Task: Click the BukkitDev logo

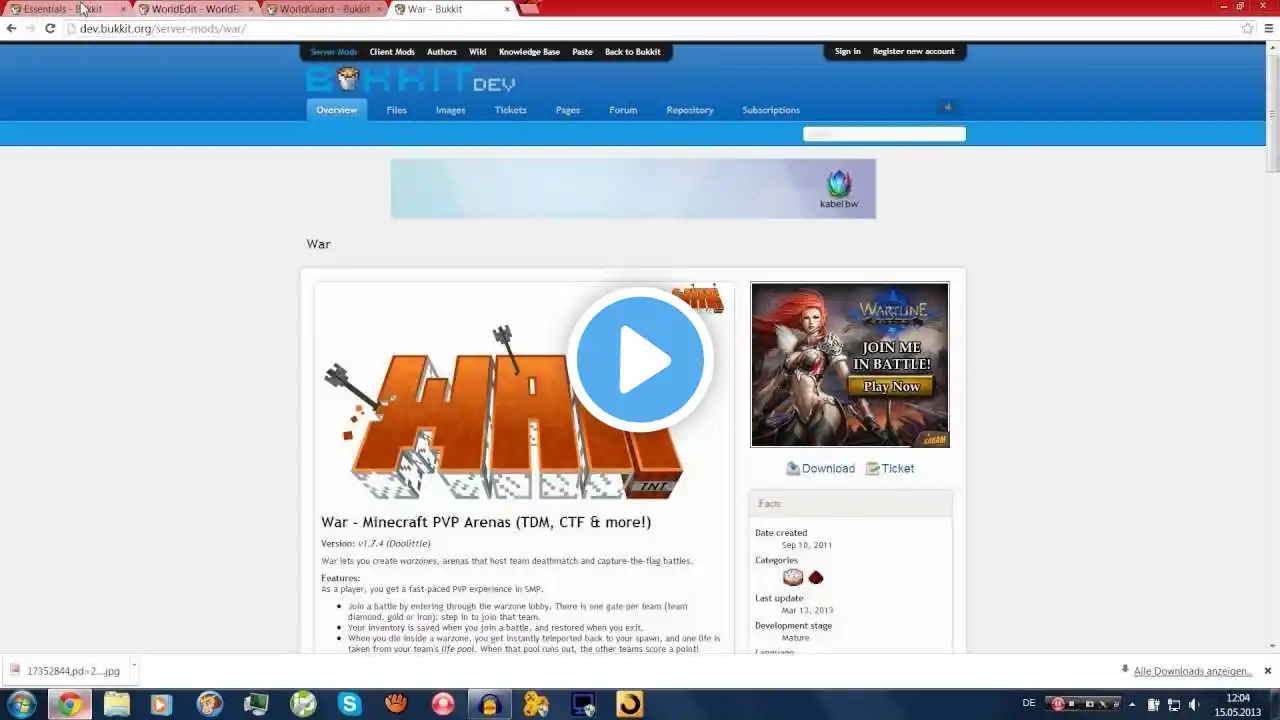Action: [x=411, y=80]
